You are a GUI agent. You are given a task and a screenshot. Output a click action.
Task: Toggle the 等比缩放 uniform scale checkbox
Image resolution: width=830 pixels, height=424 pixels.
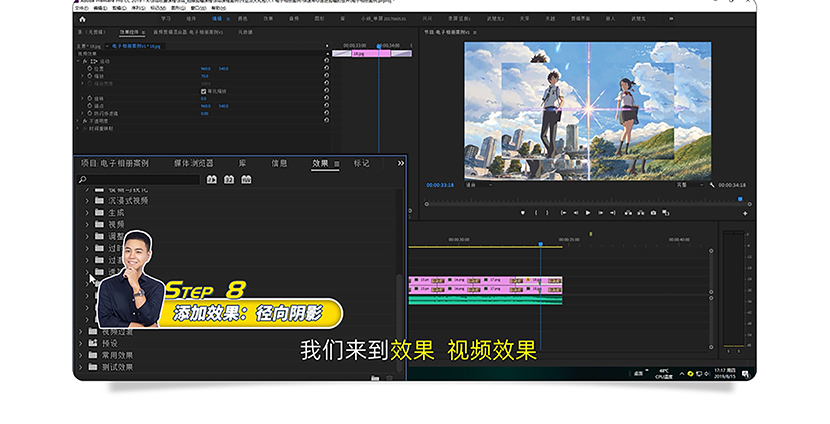point(203,91)
